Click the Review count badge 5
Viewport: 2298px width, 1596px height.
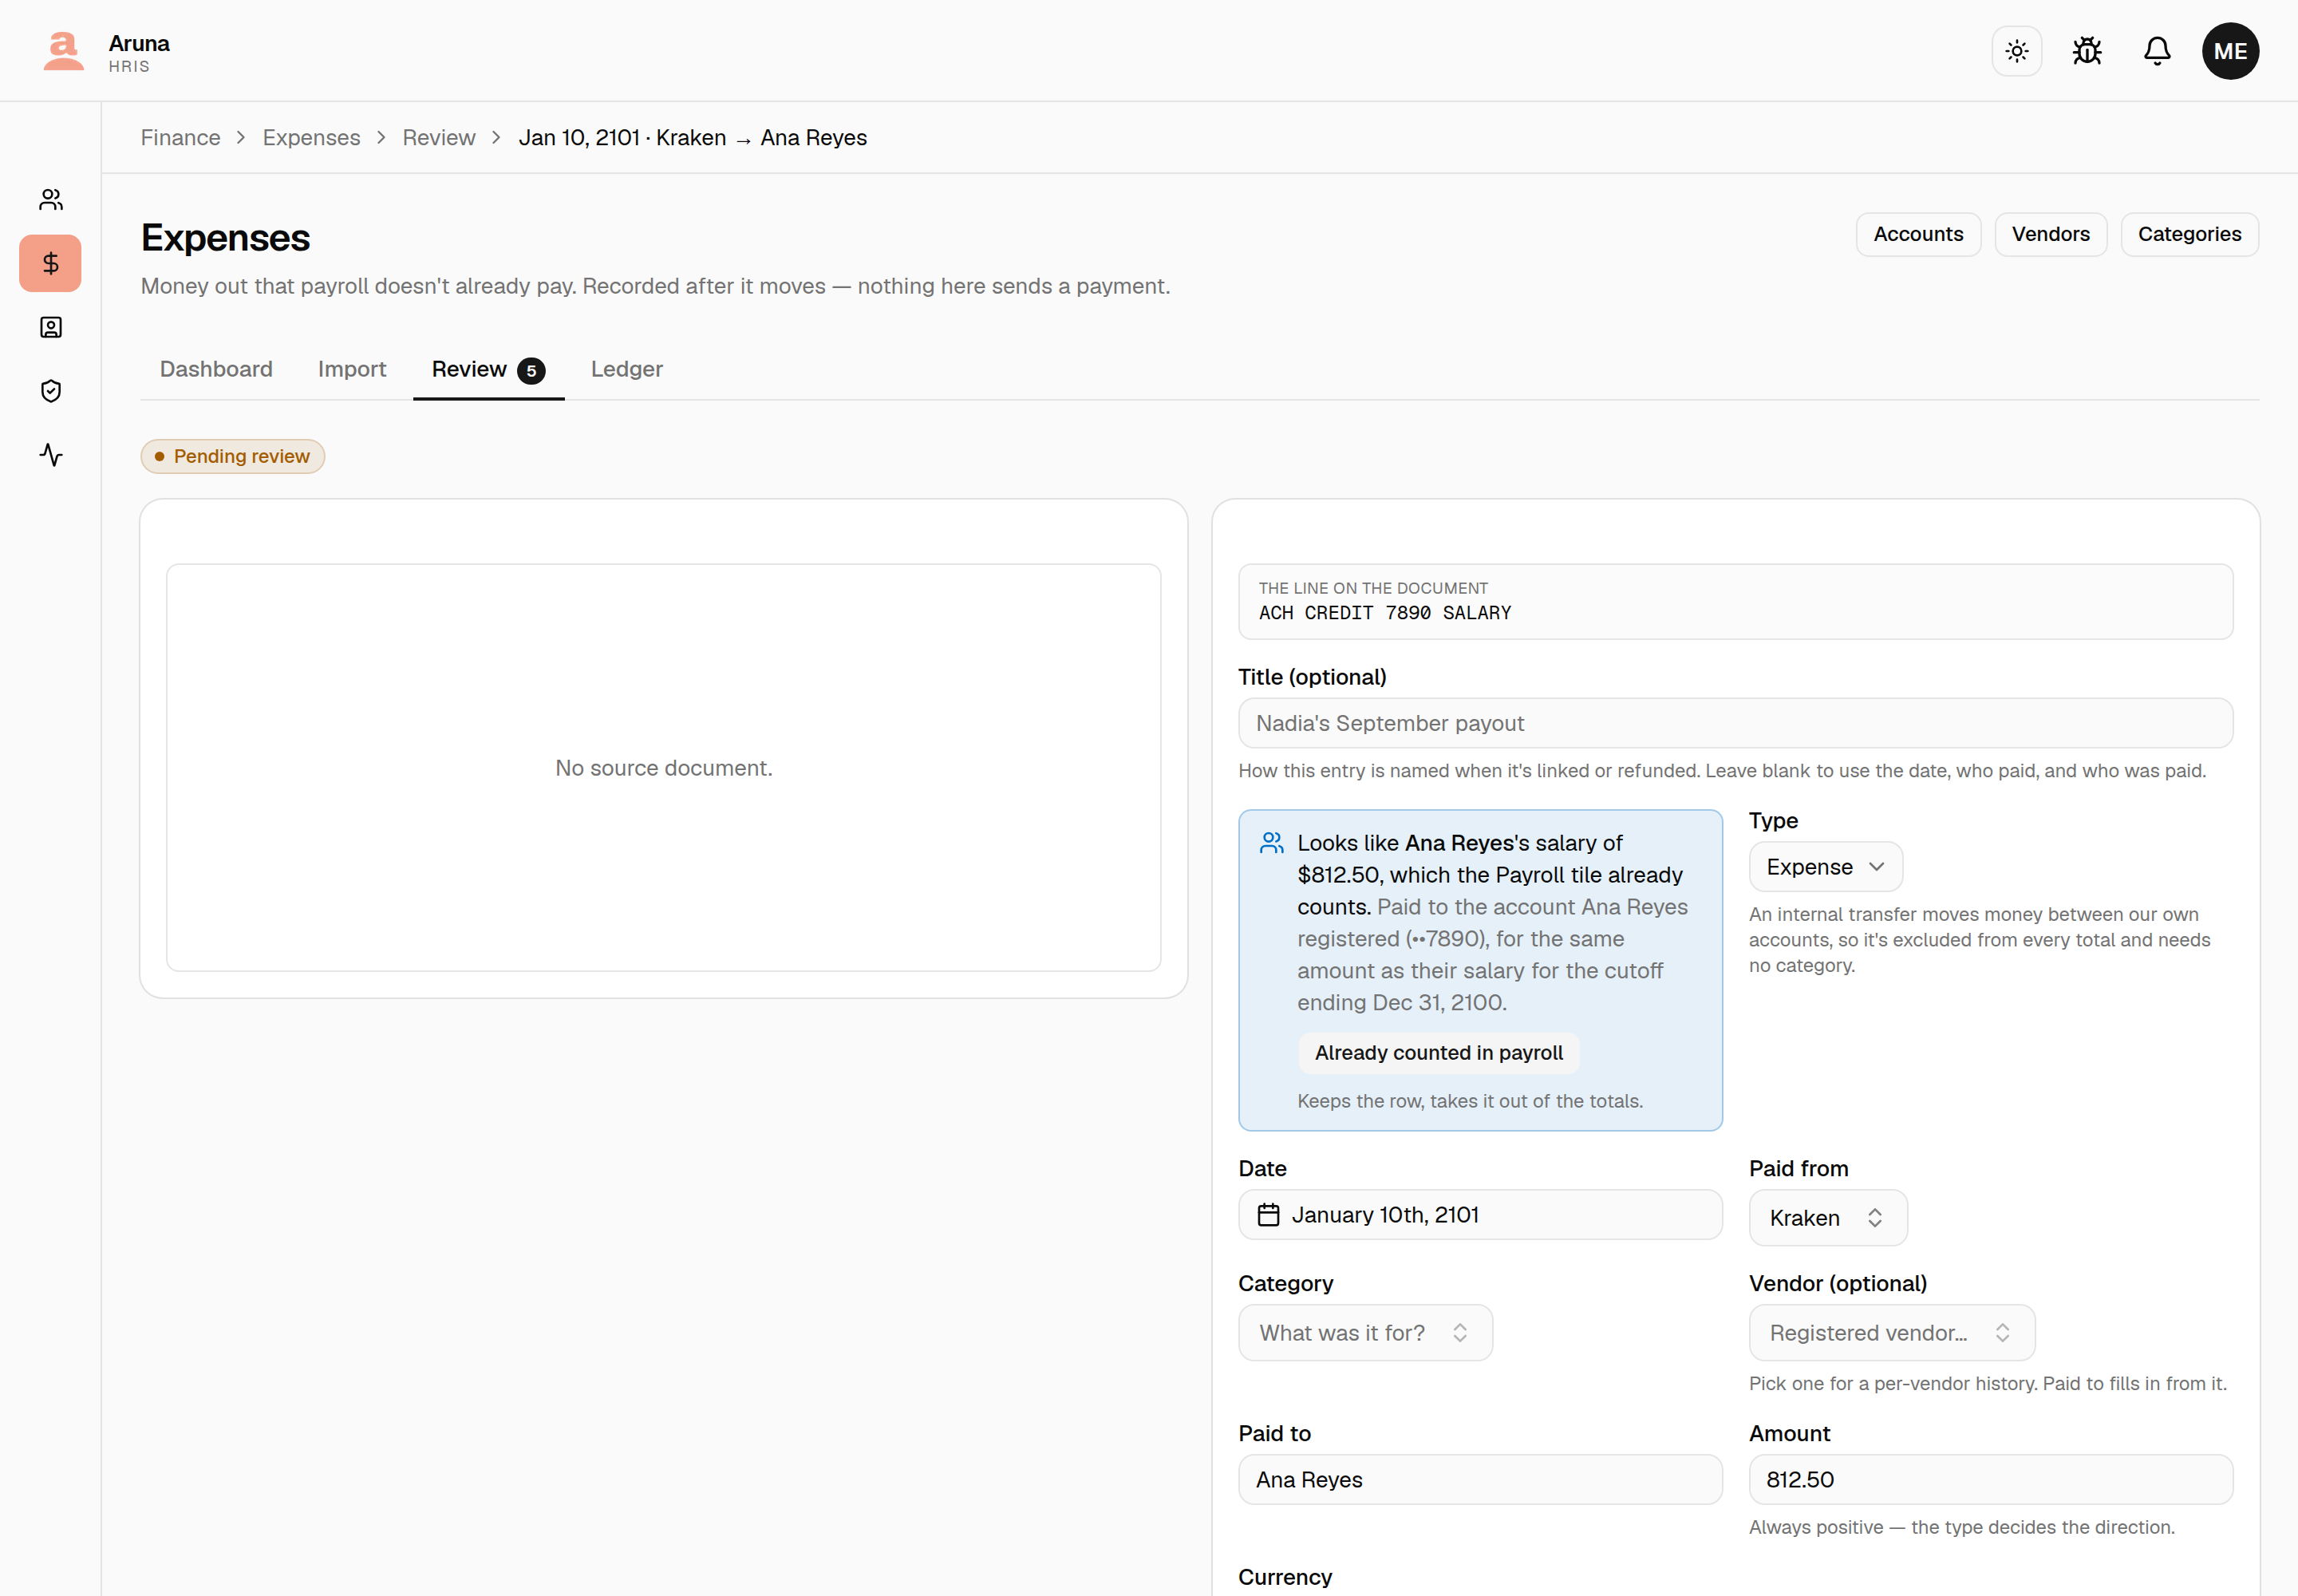[531, 371]
